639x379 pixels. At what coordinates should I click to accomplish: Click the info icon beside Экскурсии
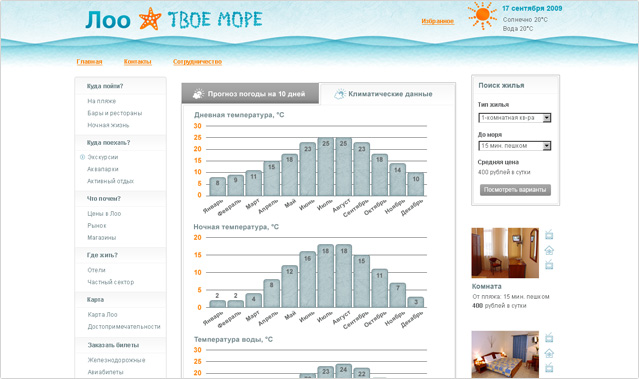tap(82, 157)
